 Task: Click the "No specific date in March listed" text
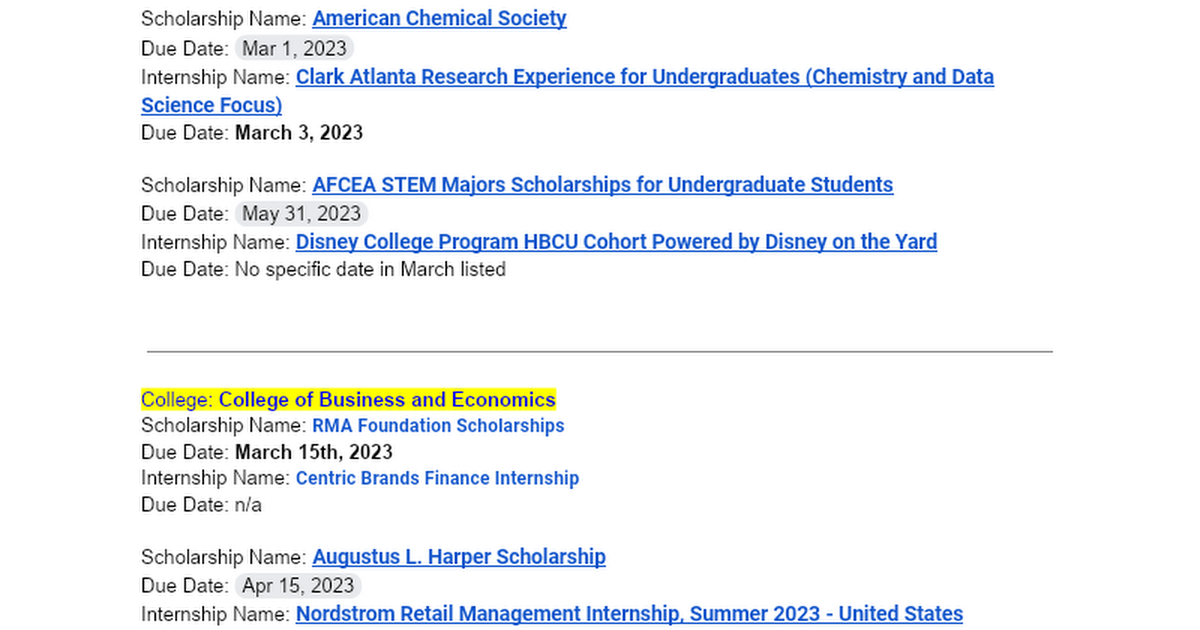[x=370, y=269]
